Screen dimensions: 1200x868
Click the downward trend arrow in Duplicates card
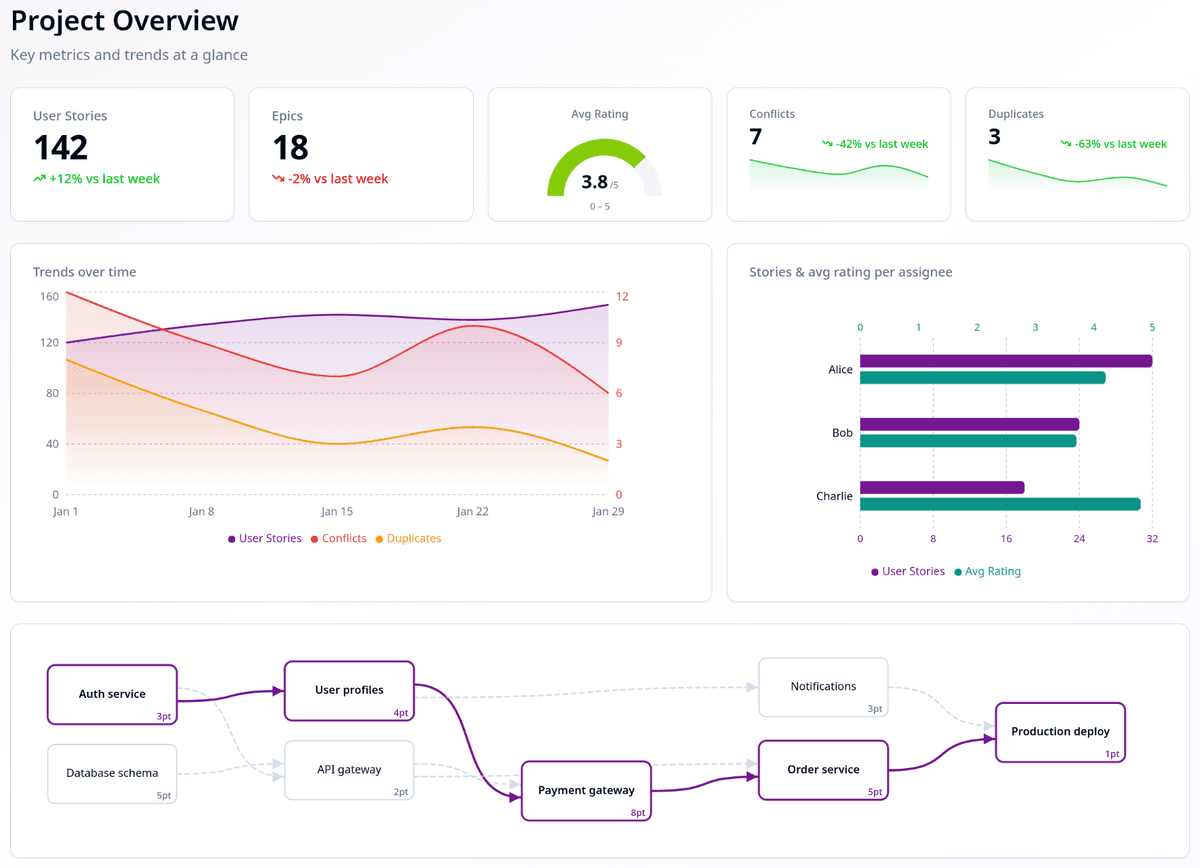[1066, 144]
